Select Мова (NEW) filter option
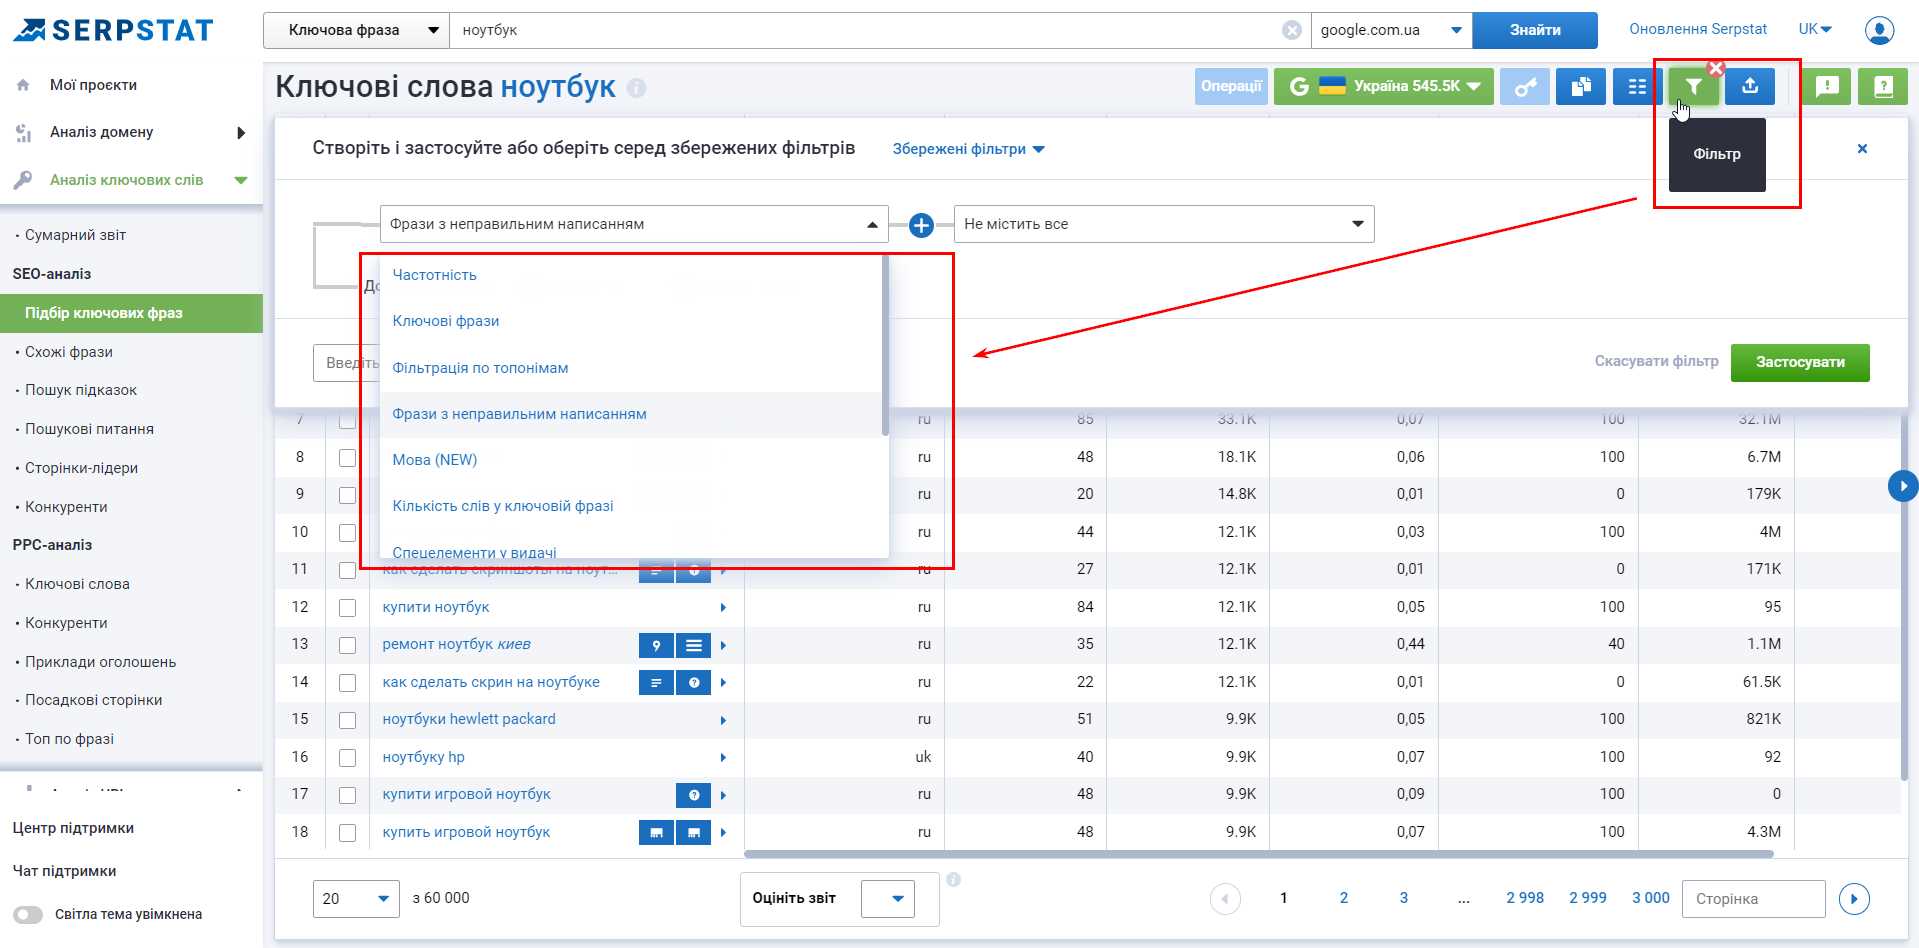The image size is (1919, 948). 434,460
